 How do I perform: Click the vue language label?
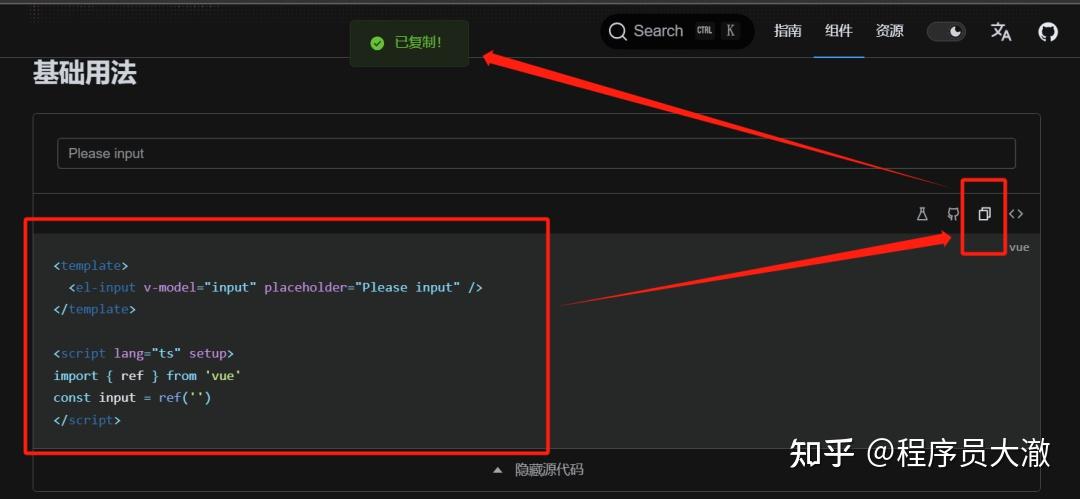pyautogui.click(x=1019, y=247)
